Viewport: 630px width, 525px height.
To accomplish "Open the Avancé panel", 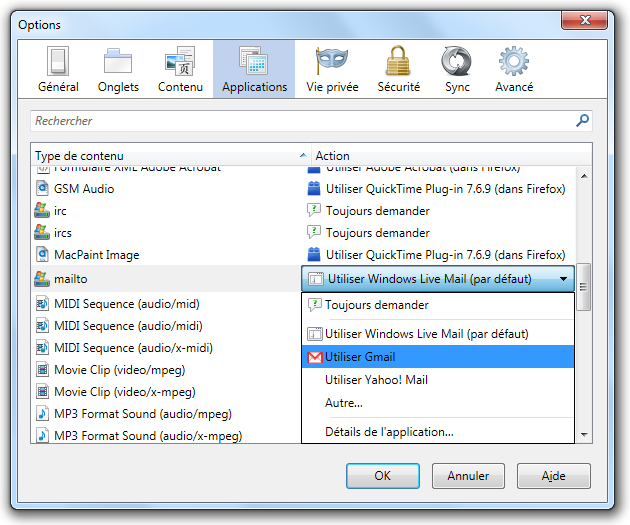I will click(x=514, y=69).
